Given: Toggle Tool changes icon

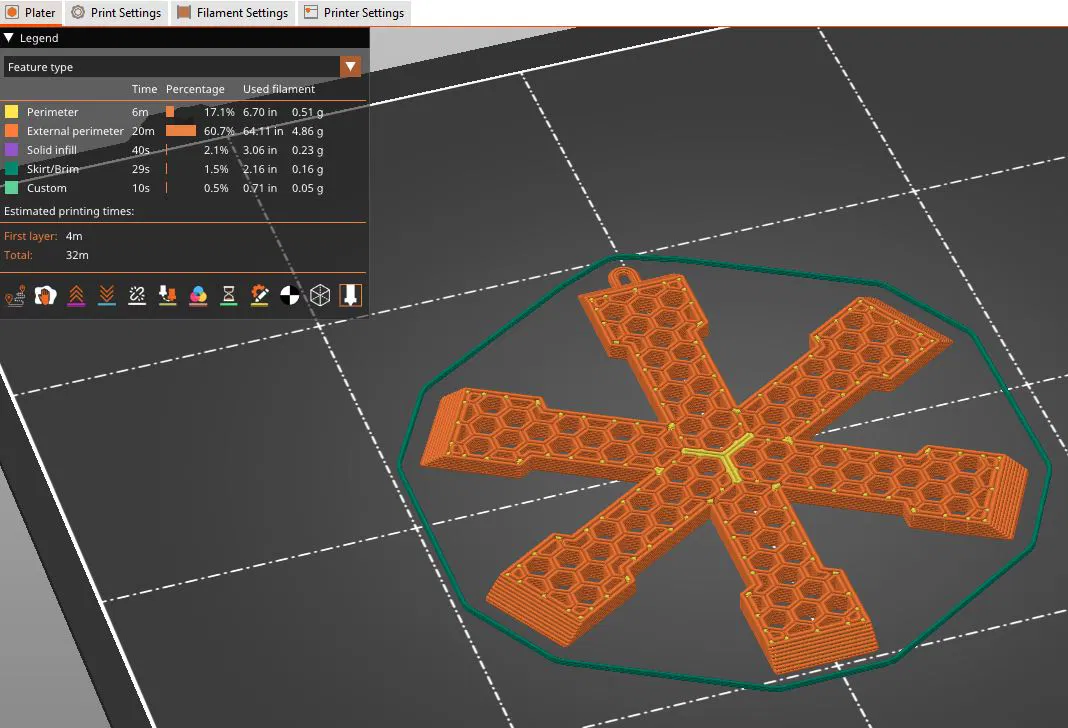Looking at the screenshot, I should point(168,296).
